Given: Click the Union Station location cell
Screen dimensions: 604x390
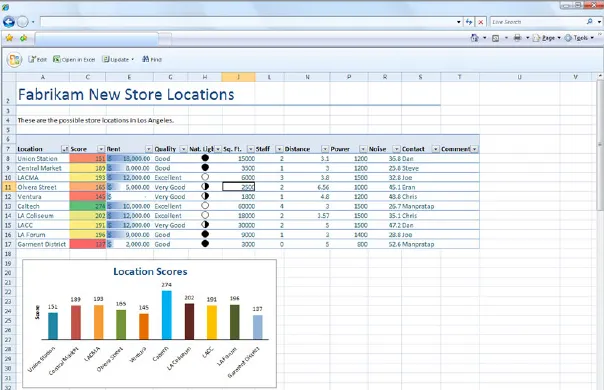Looking at the screenshot, I should (x=43, y=159).
